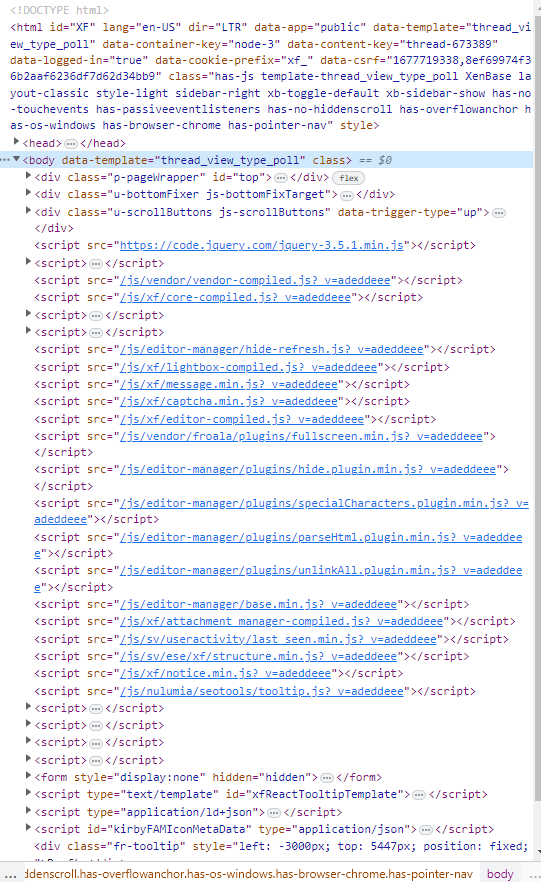Click the flex badge beside p-pageWrapper div
This screenshot has height=882, width=541.
click(348, 178)
